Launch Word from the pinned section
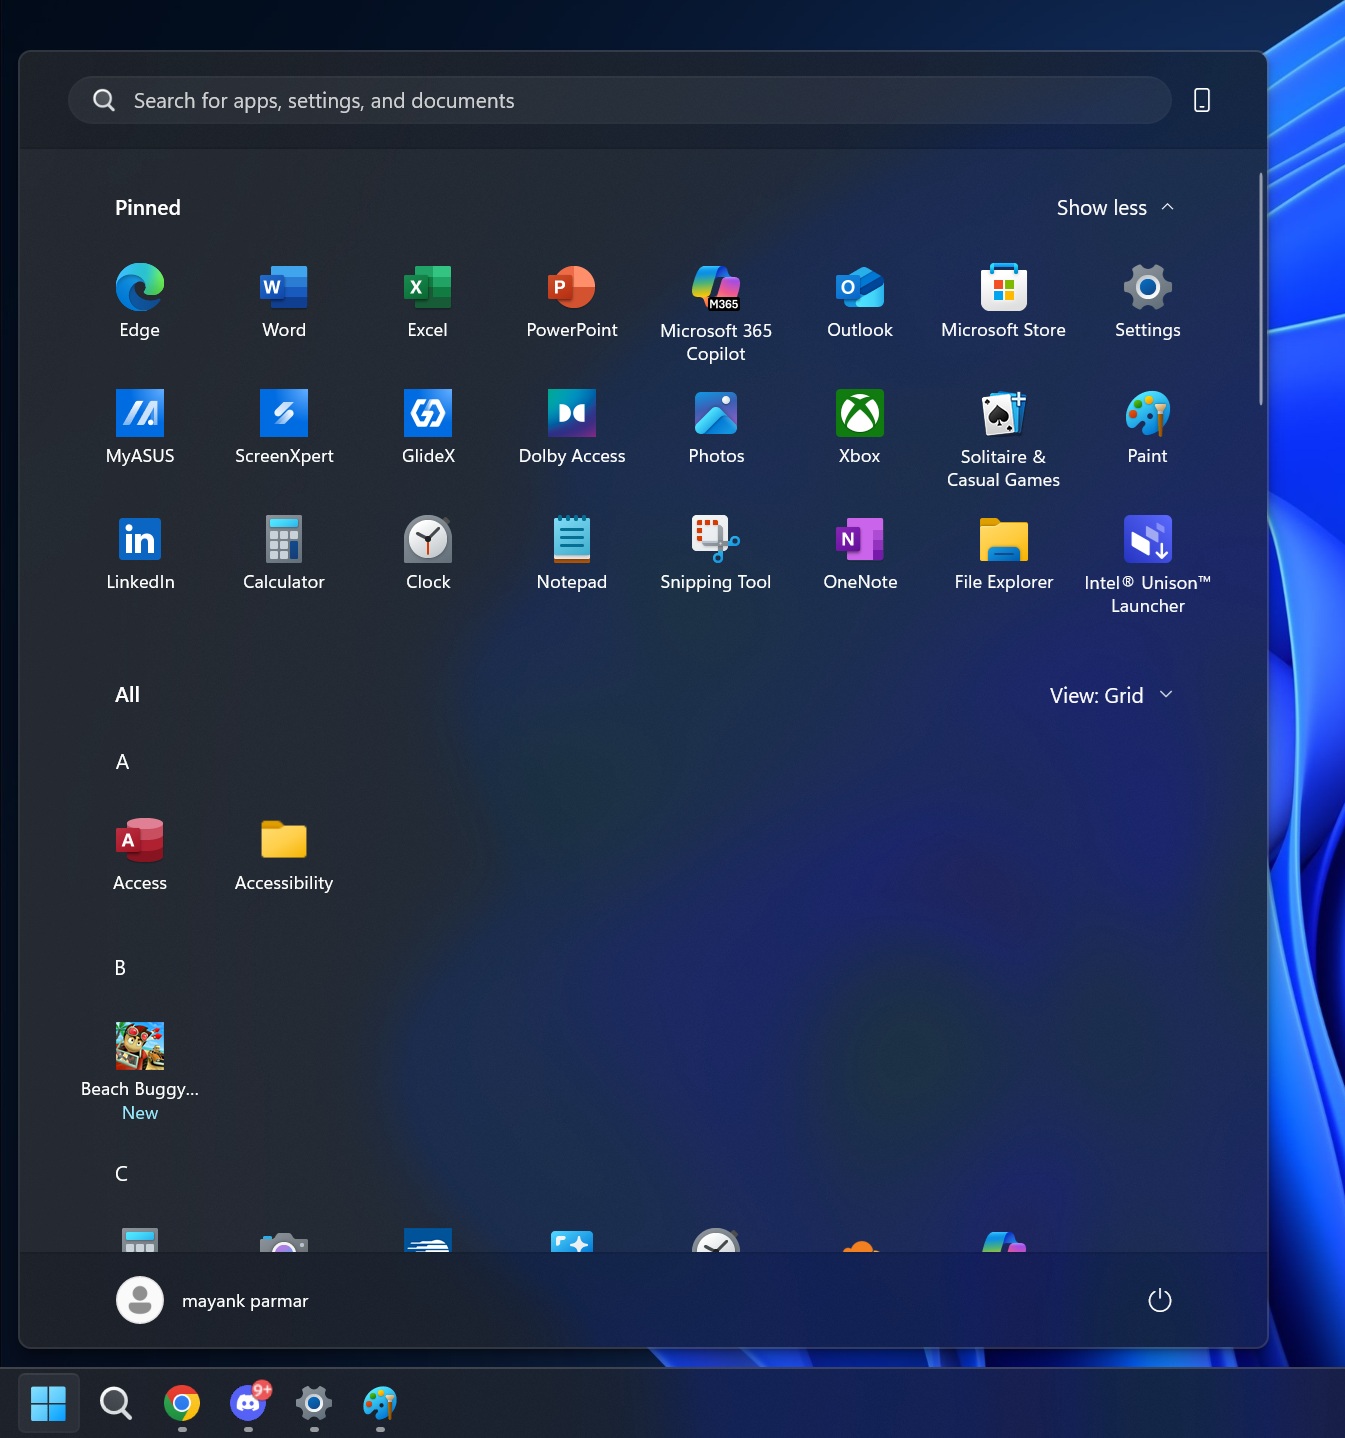The image size is (1345, 1438). point(284,301)
